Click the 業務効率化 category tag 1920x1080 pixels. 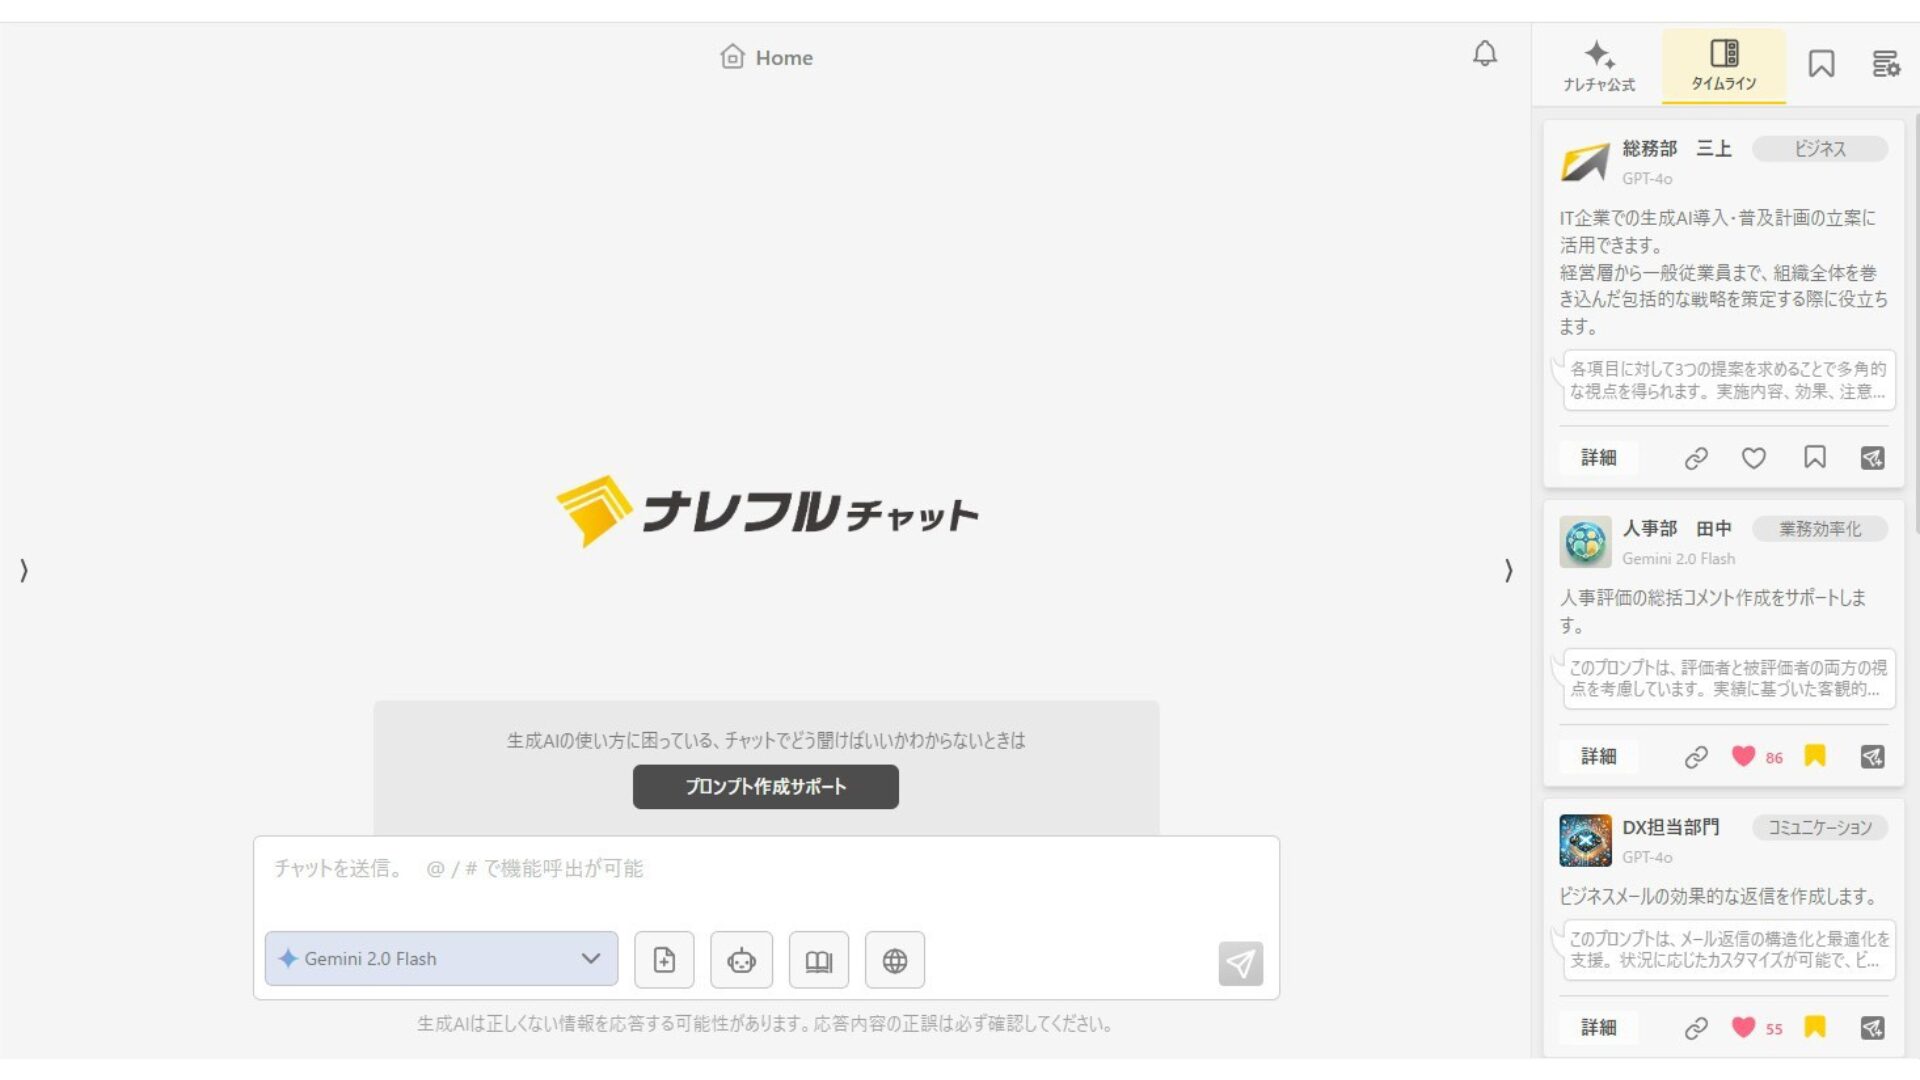point(1820,529)
